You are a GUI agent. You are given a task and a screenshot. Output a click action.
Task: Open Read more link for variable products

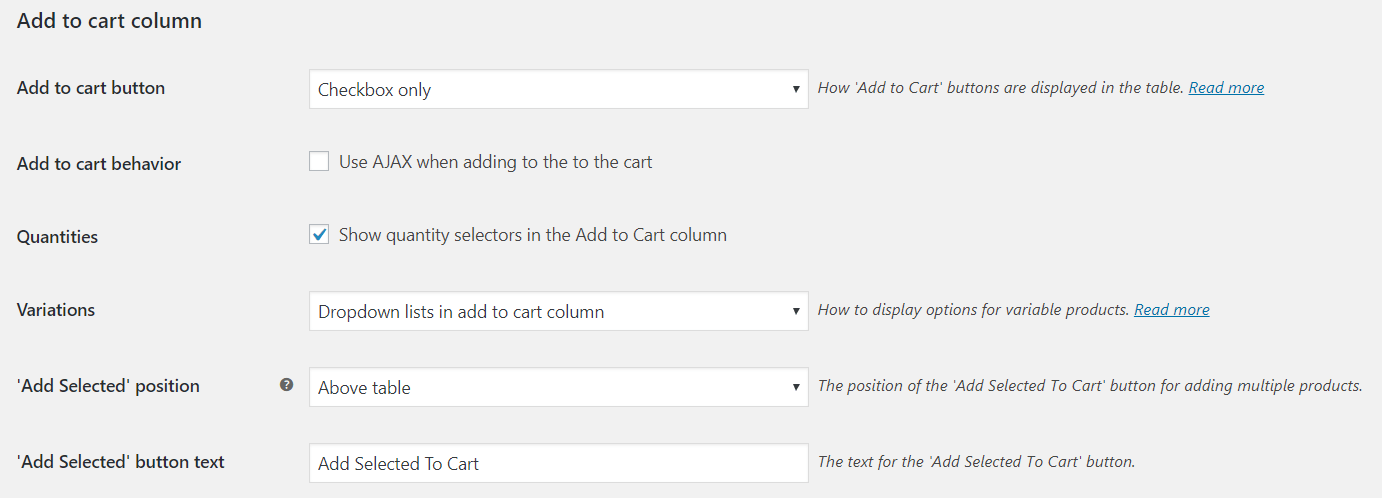point(1172,310)
